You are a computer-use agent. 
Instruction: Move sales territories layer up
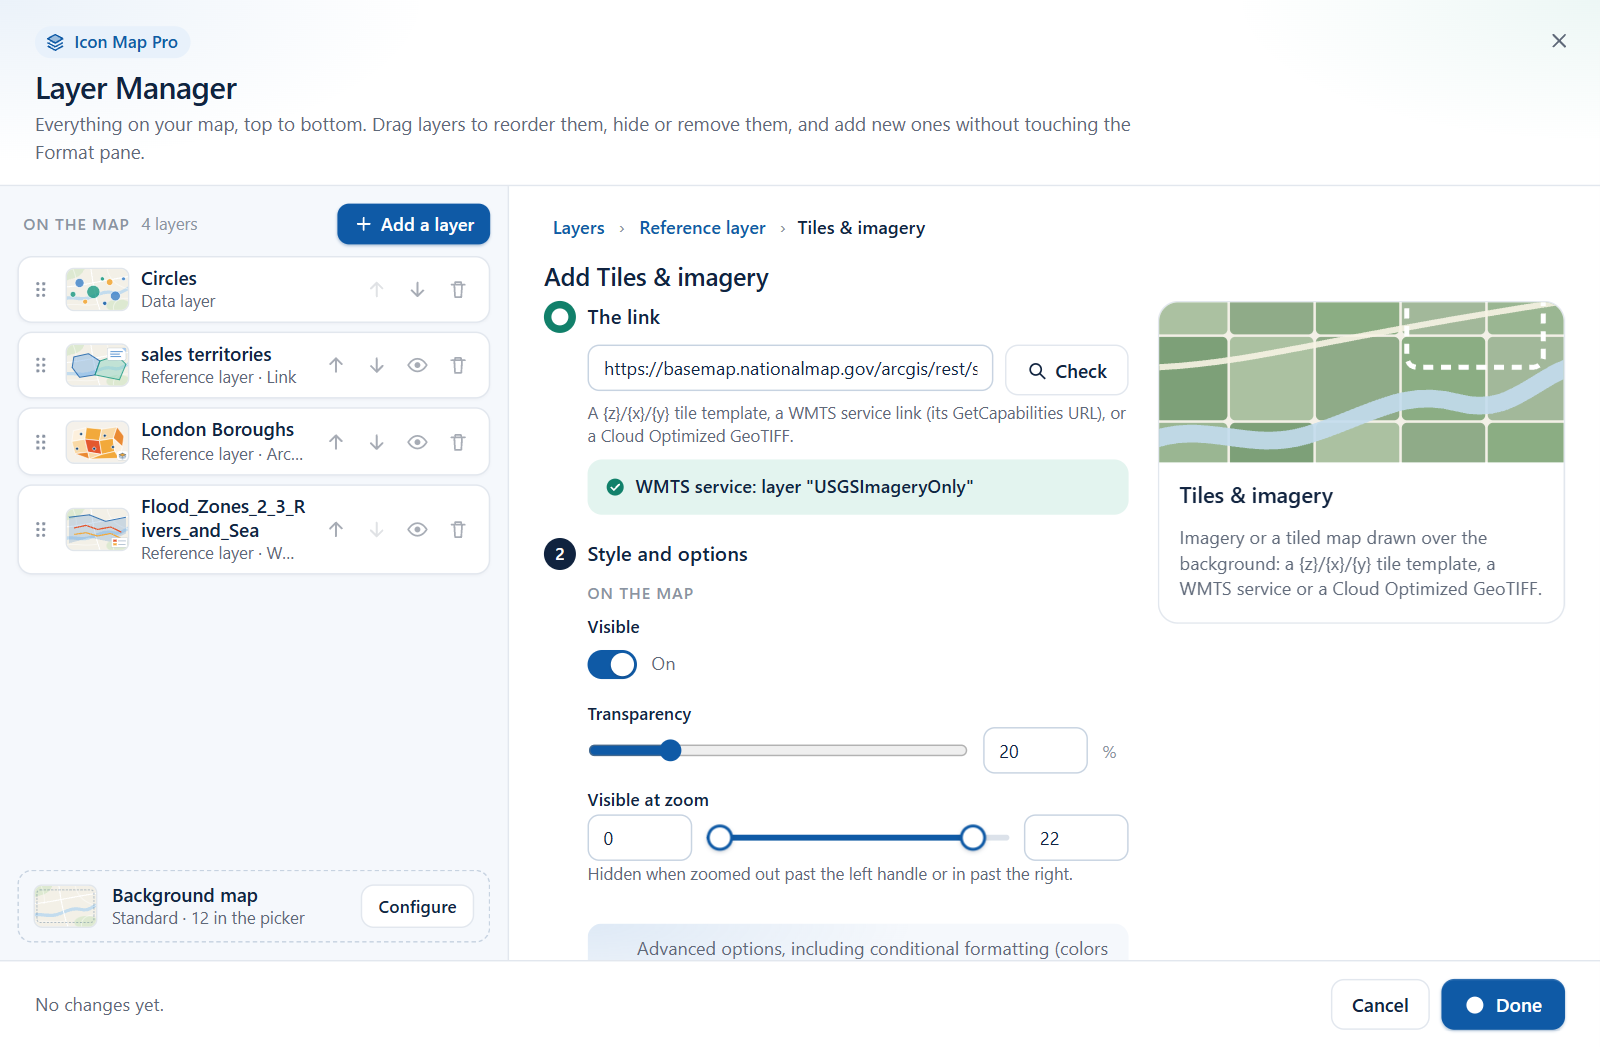[x=336, y=366]
